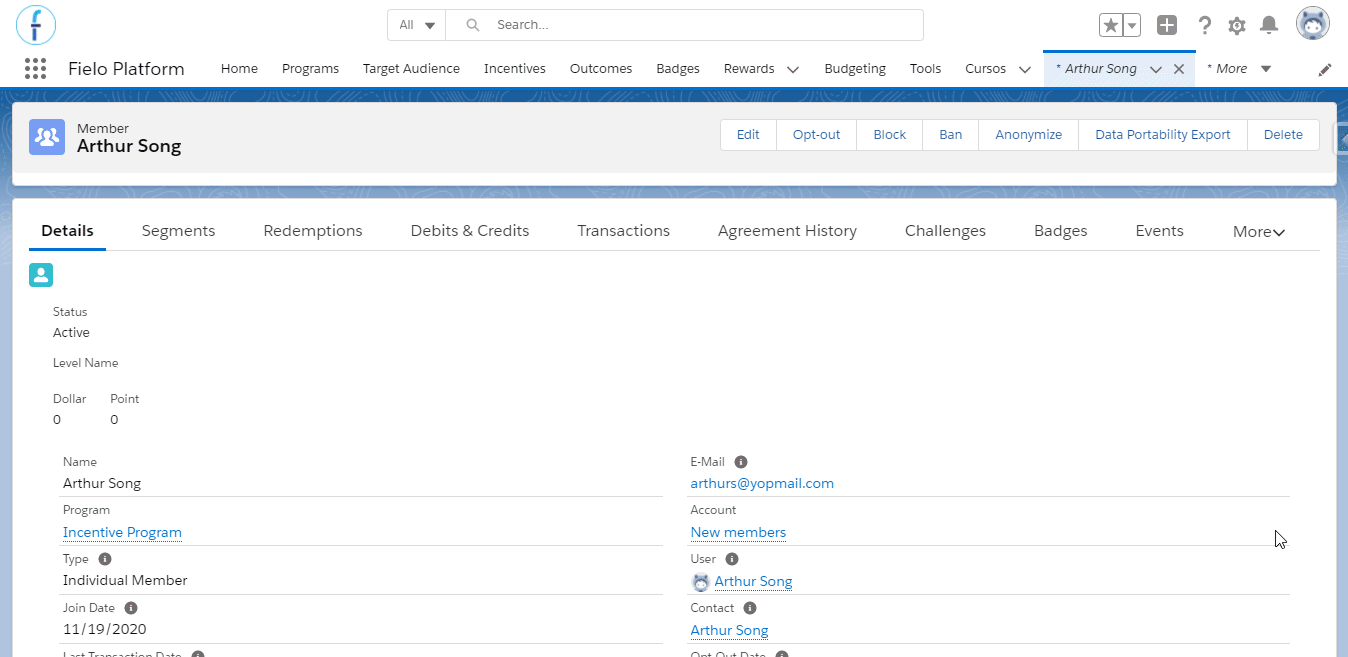Open the More tabs dropdown in record
1348x657 pixels.
[x=1259, y=231]
